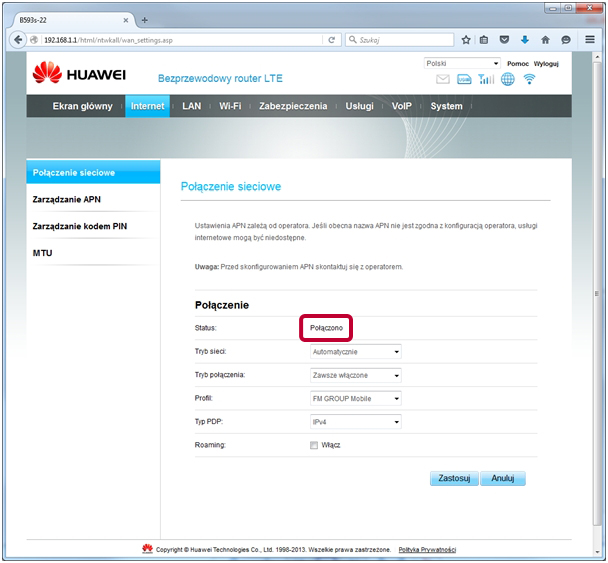Expand the Tryb połączenia dropdown
The width and height of the screenshot is (608, 563).
(x=355, y=375)
